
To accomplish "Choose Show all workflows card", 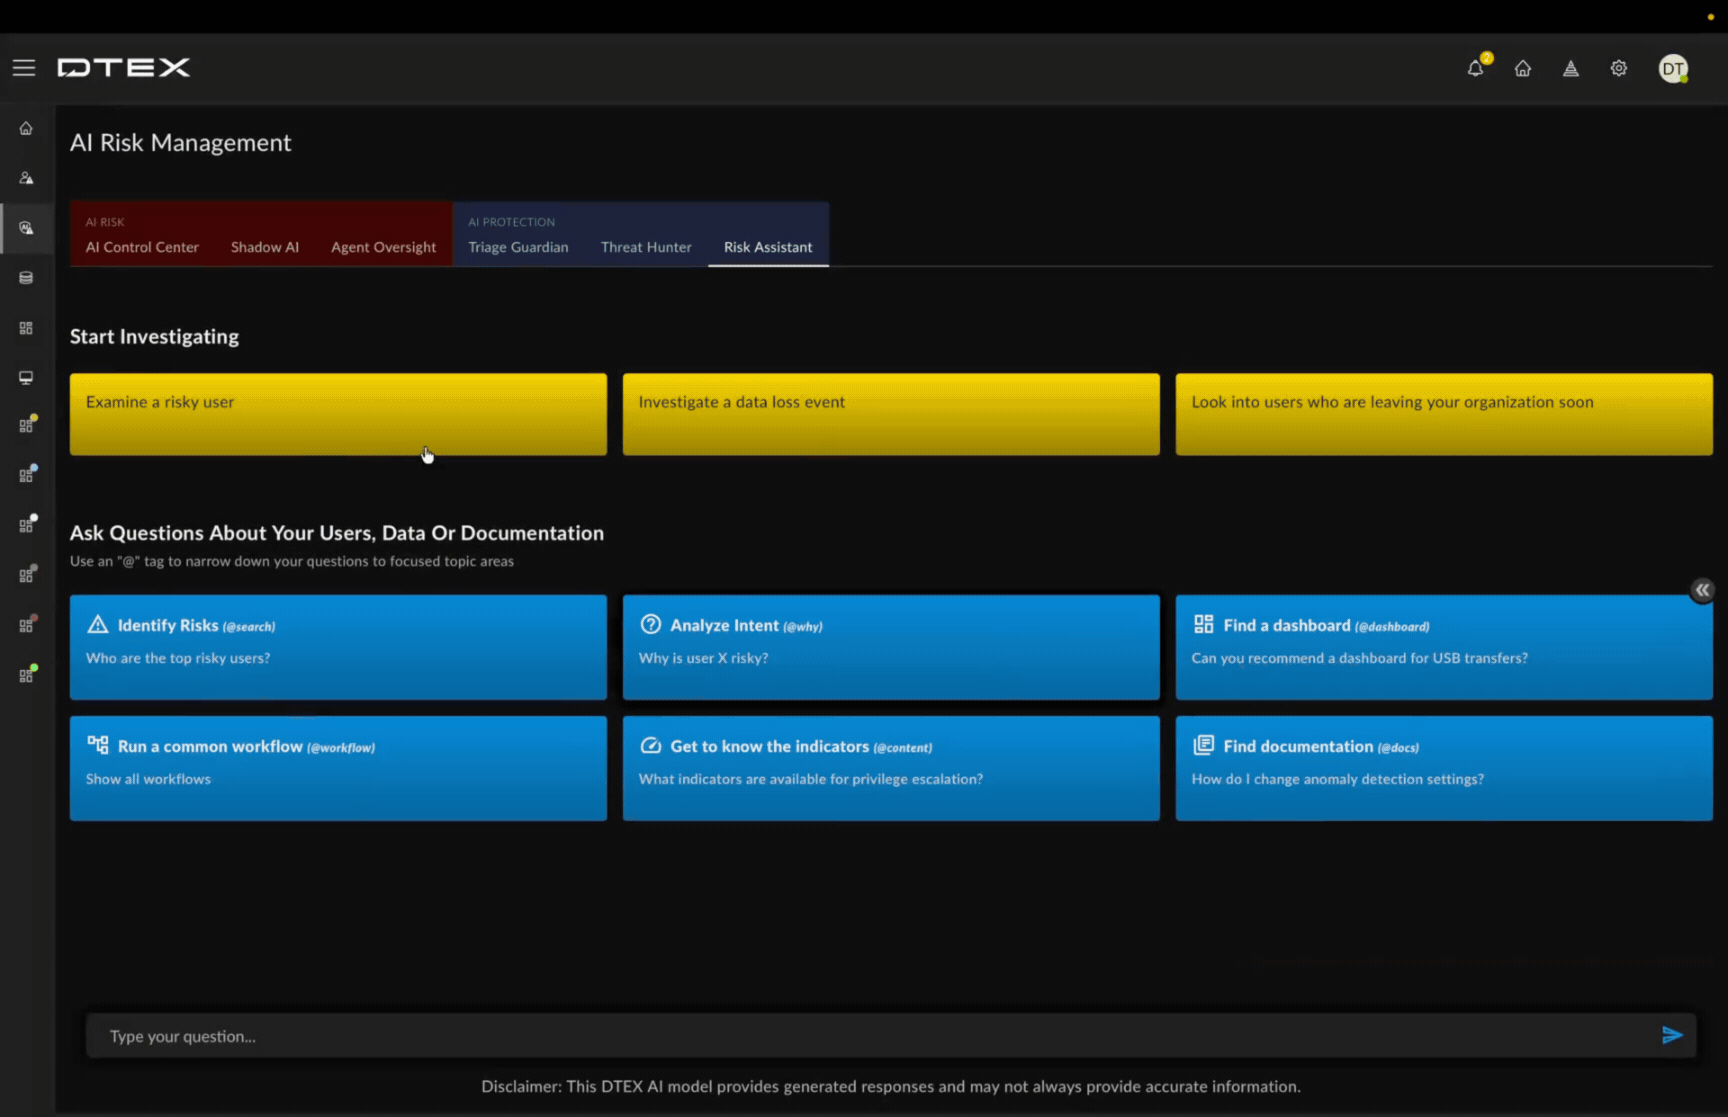I will tap(338, 768).
